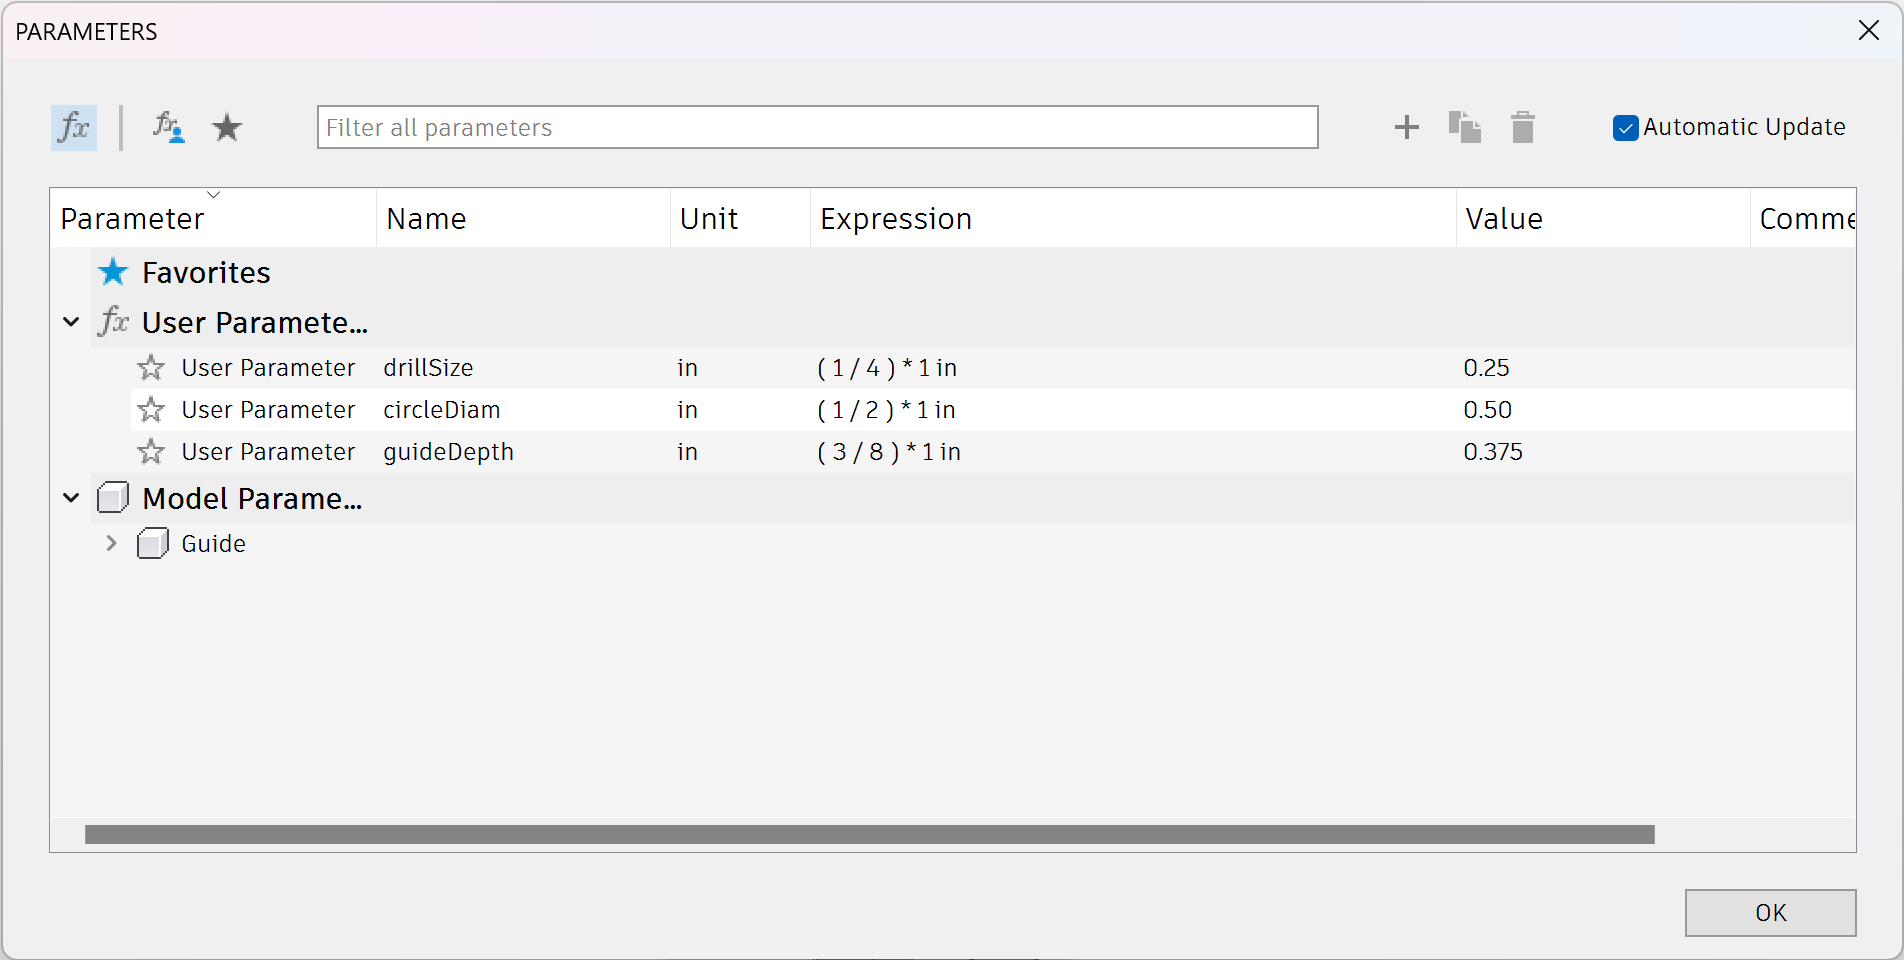
Task: Click the copy parameter icon
Action: coord(1464,128)
